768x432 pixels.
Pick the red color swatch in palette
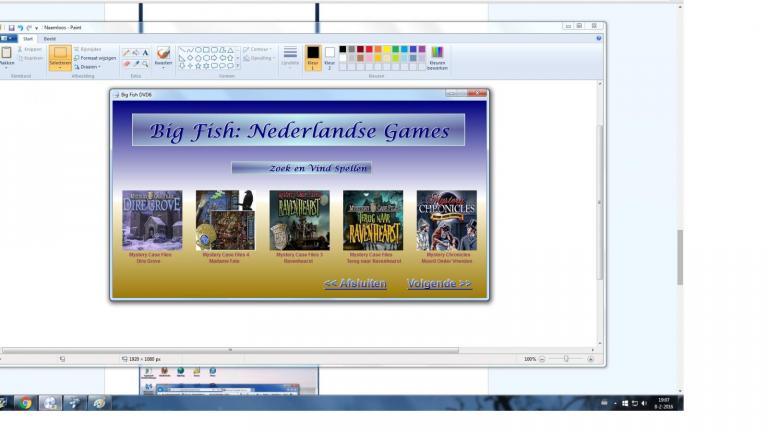click(x=369, y=49)
